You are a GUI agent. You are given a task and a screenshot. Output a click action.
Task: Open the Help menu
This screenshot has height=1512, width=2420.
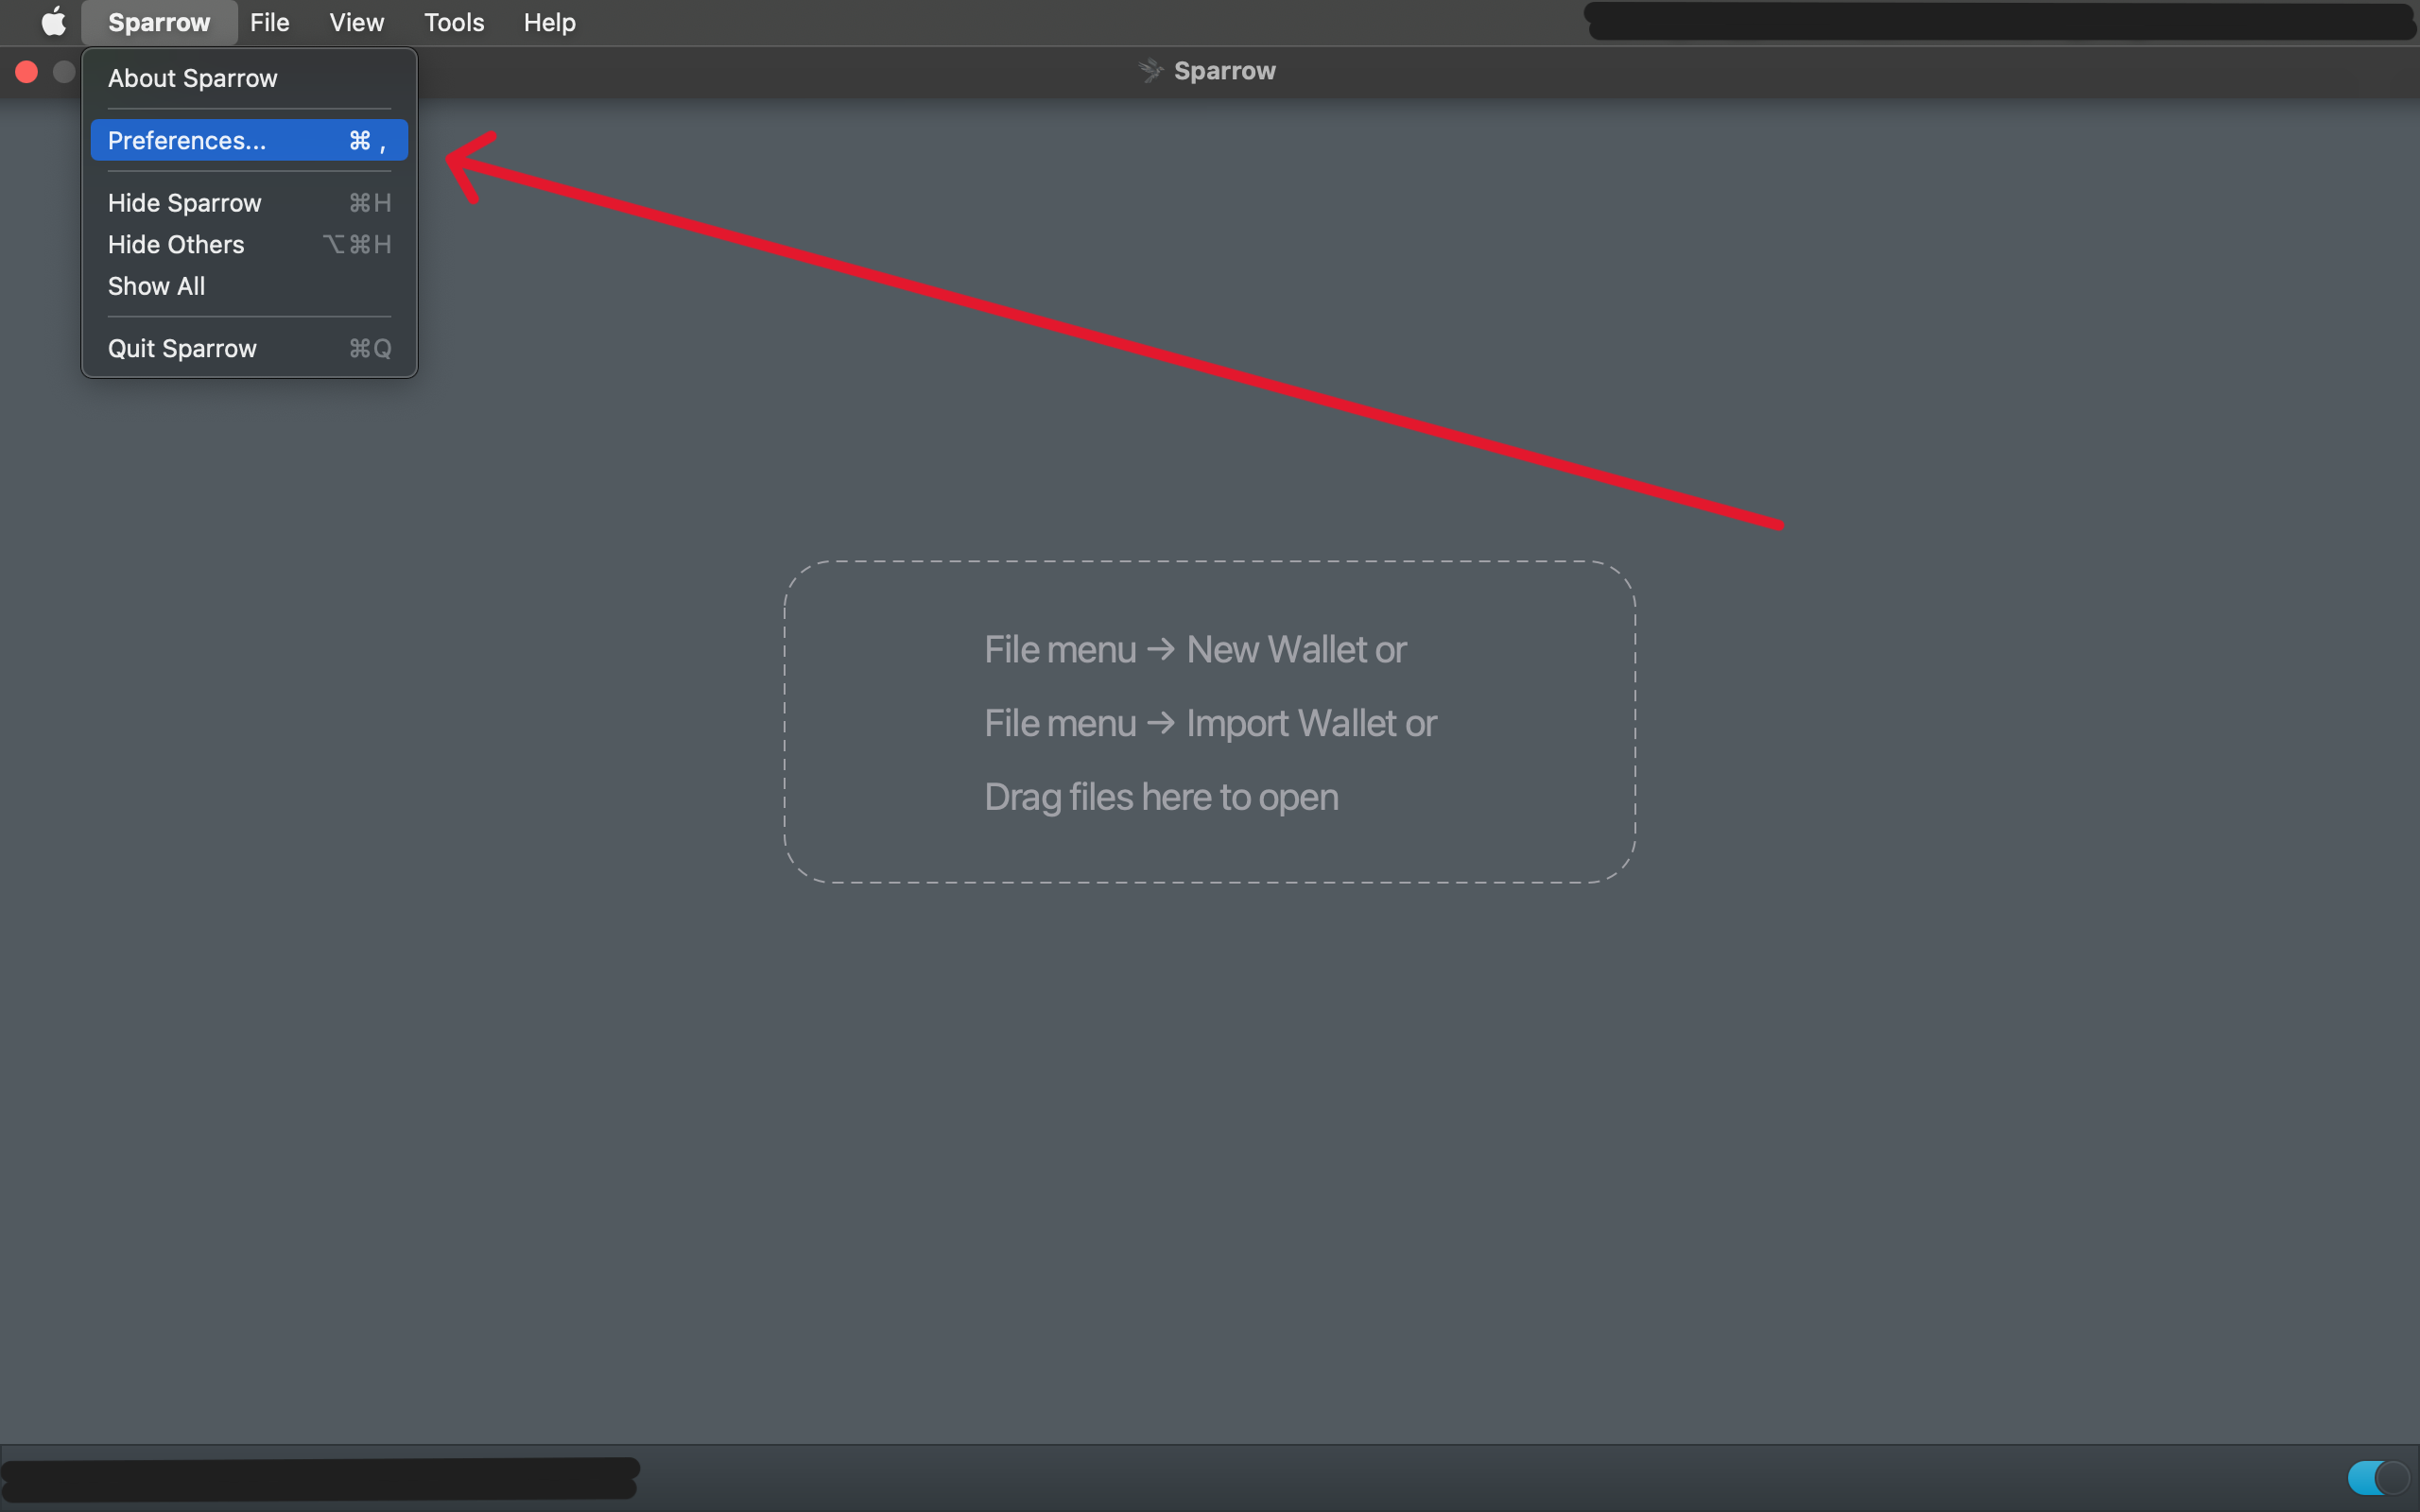[549, 21]
